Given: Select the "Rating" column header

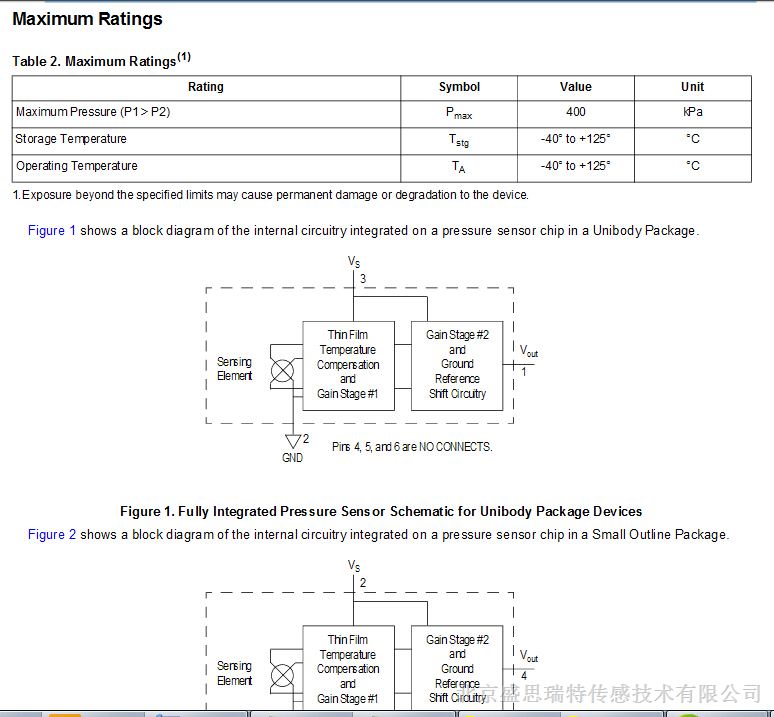Looking at the screenshot, I should [206, 87].
